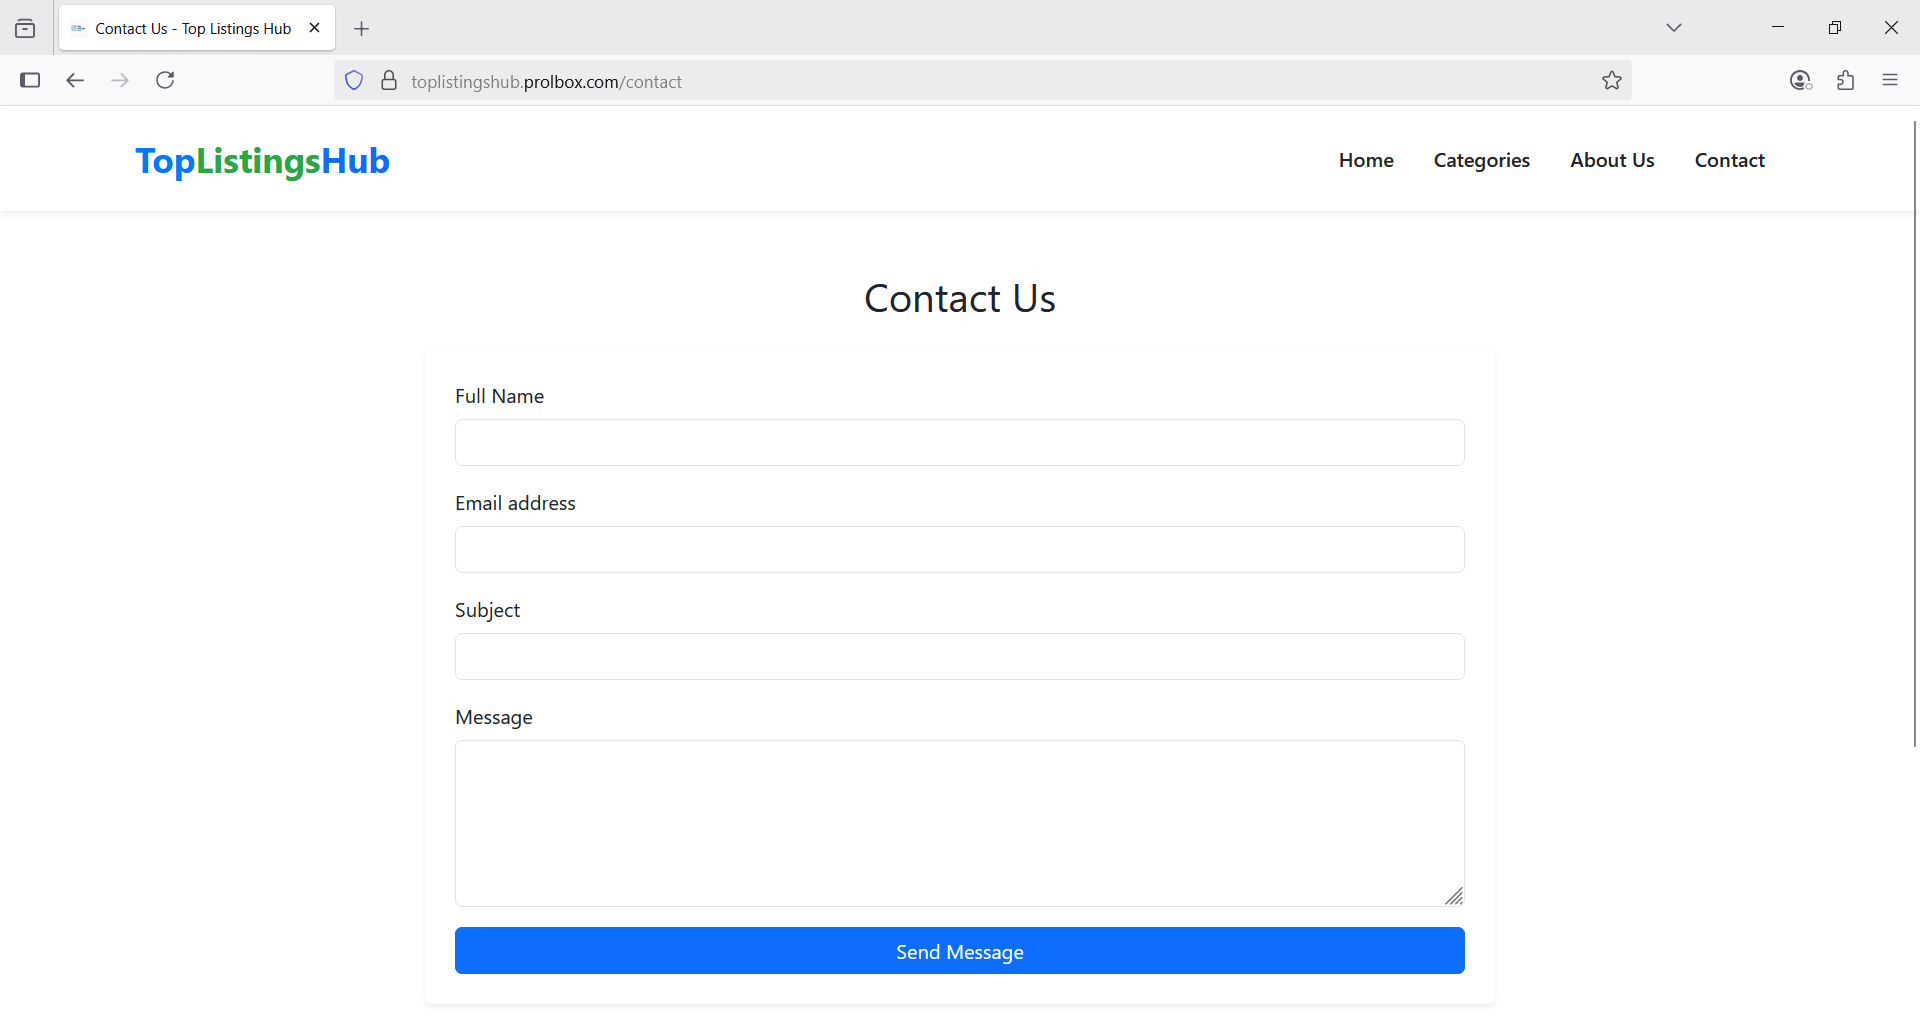Open the tracking protection shield icon
Screen dimensions: 1920x1020
tap(354, 81)
